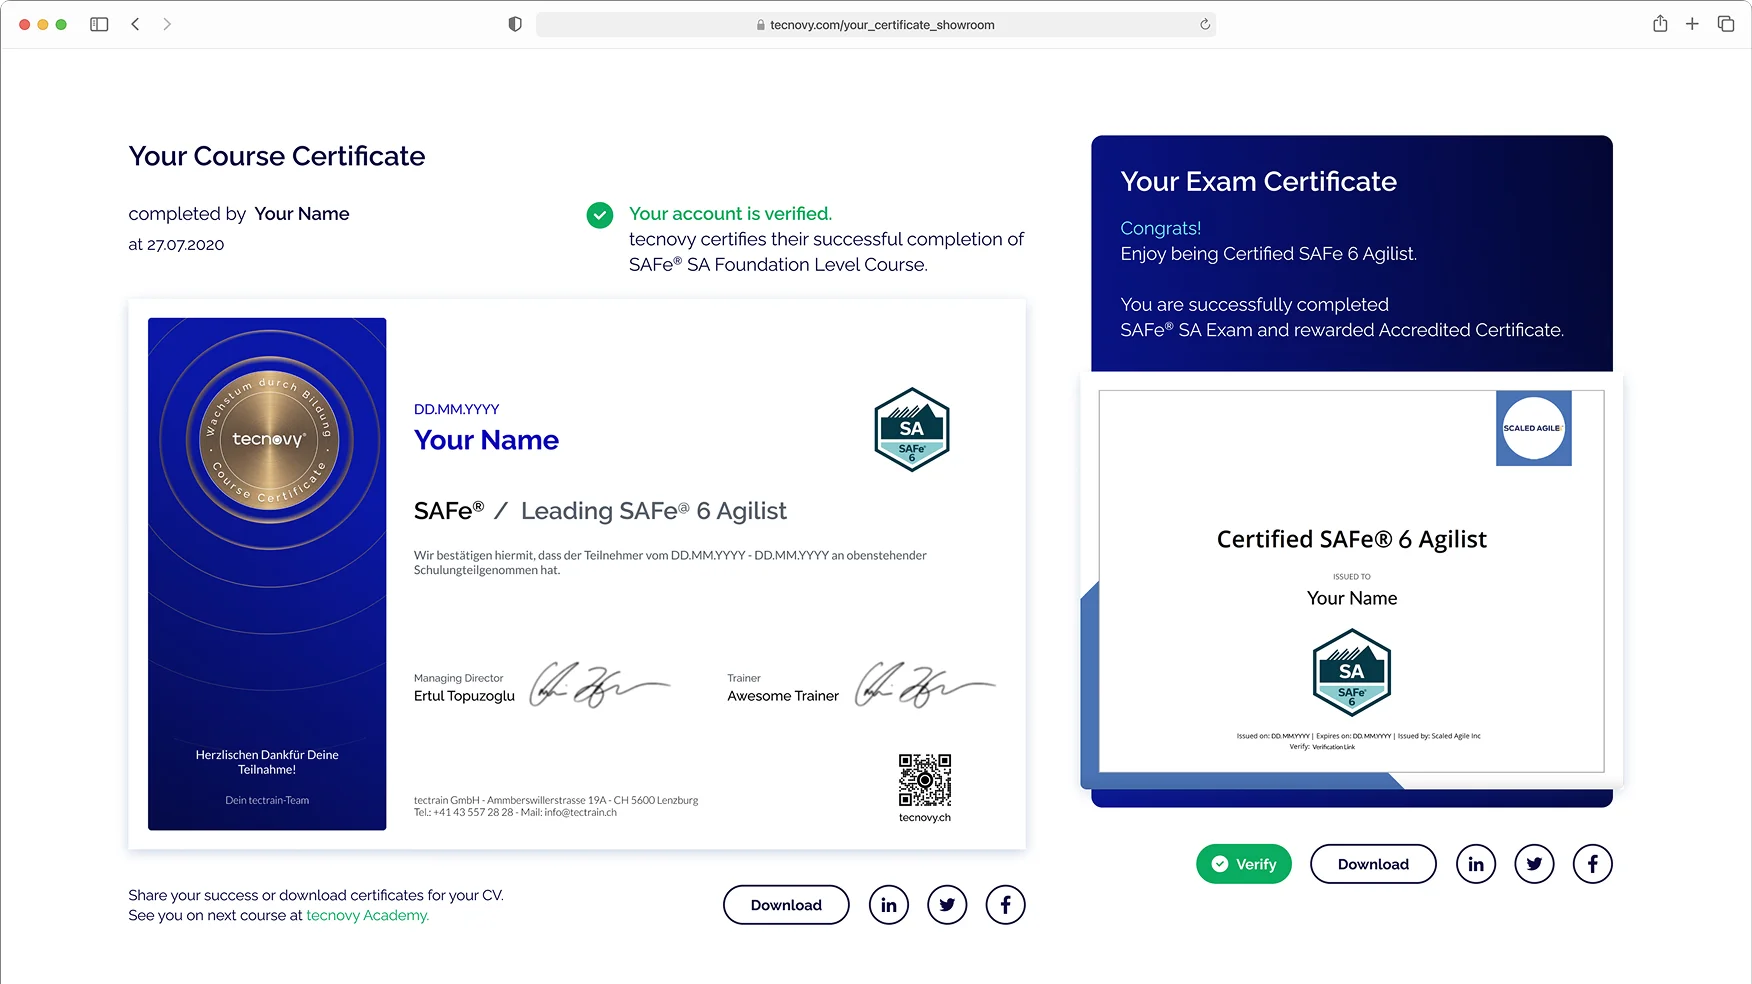Open a new browser tab
Viewport: 1752px width, 984px height.
[1692, 24]
